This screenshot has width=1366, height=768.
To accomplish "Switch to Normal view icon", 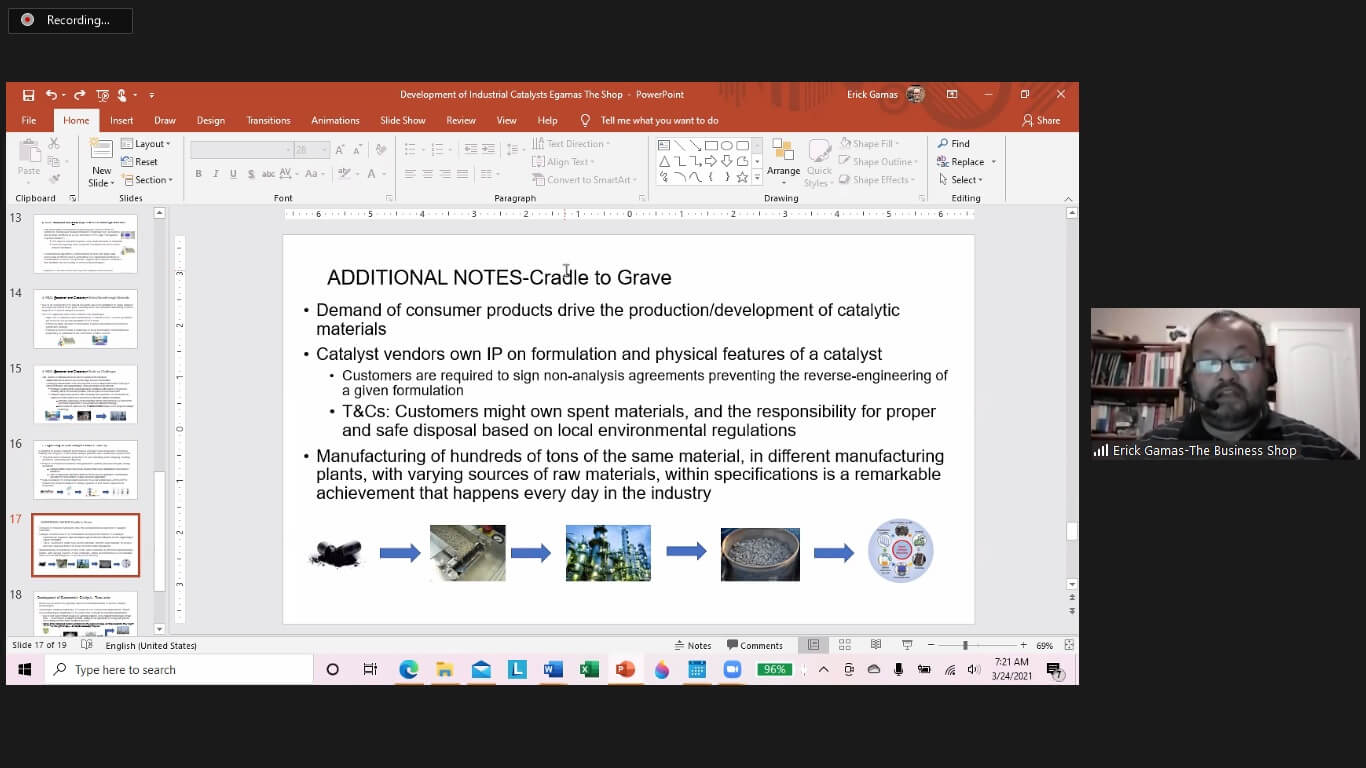I will tap(813, 645).
